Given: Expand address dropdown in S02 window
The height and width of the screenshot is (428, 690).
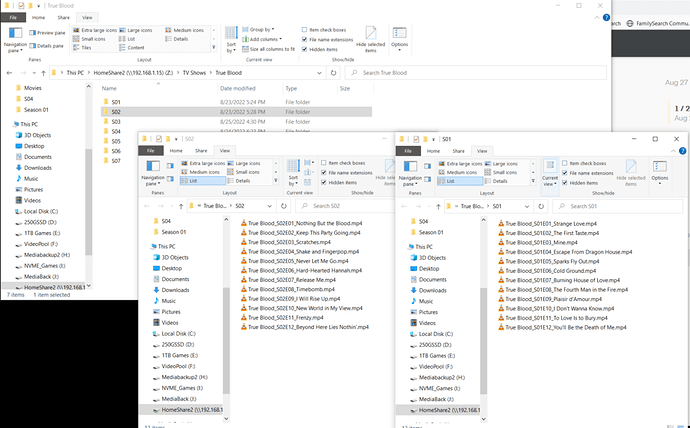Looking at the screenshot, I should pos(269,206).
